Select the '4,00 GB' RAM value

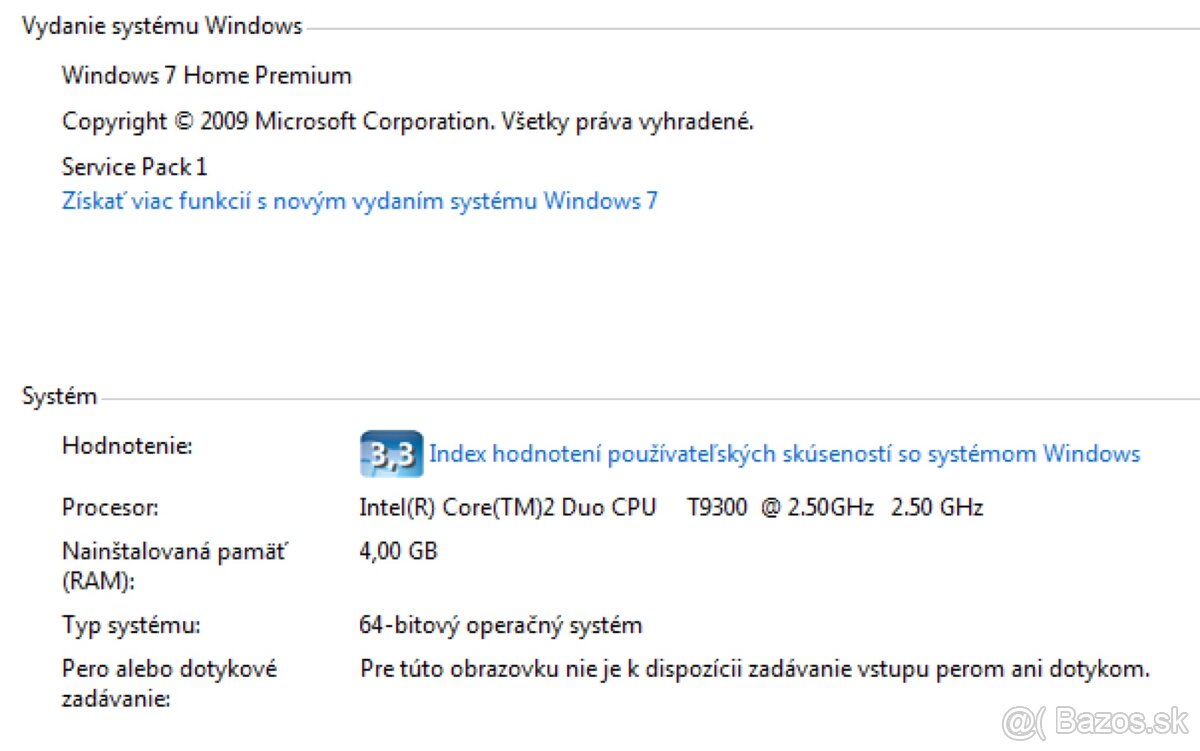[397, 550]
